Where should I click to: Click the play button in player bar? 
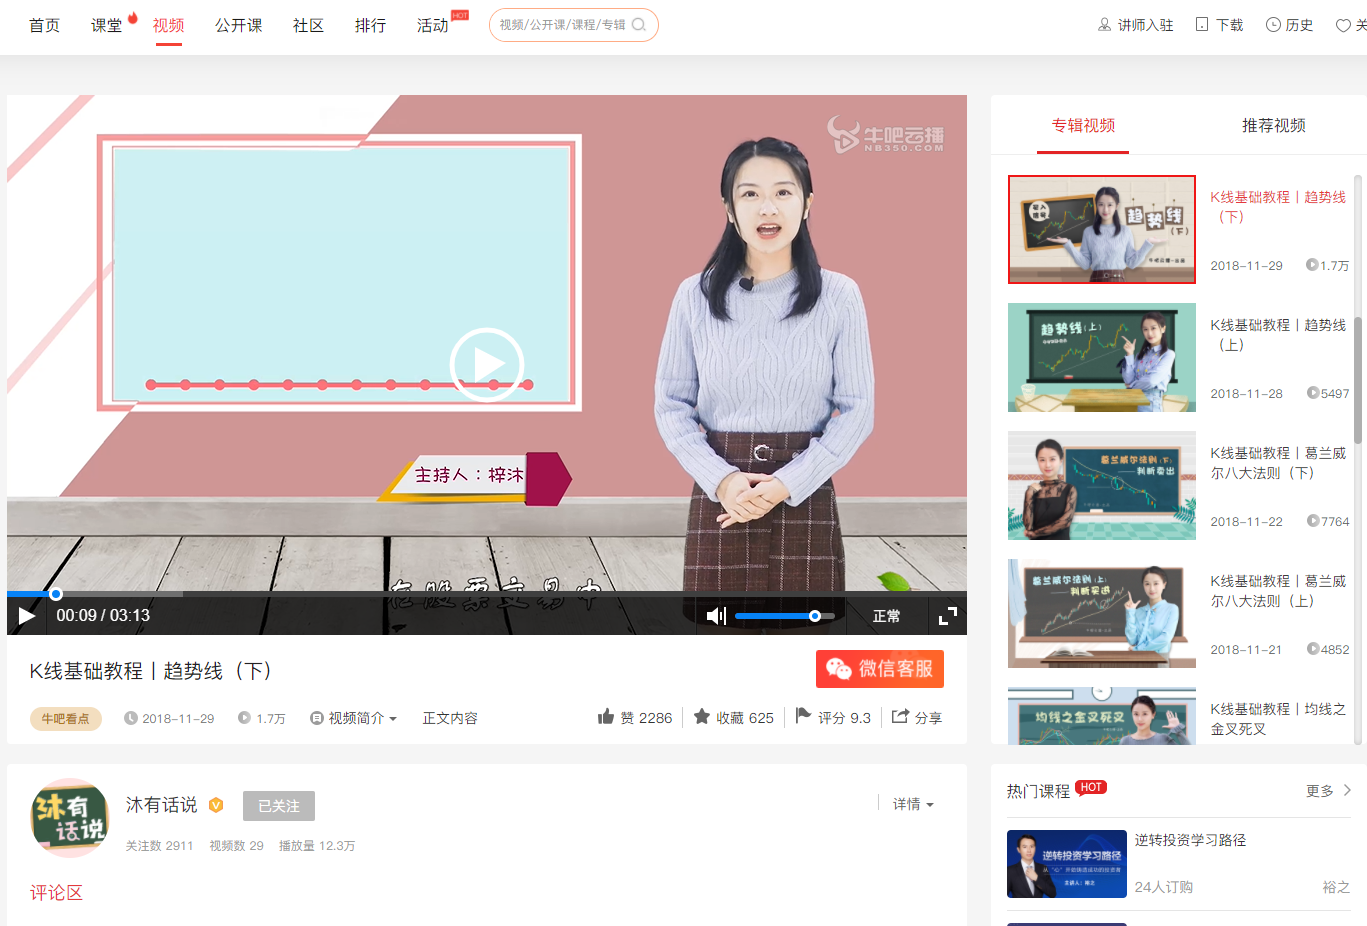tap(27, 616)
